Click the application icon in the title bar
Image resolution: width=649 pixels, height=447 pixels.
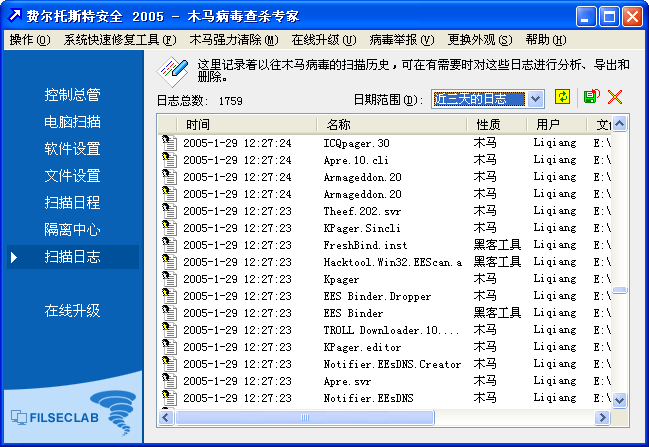click(x=14, y=16)
